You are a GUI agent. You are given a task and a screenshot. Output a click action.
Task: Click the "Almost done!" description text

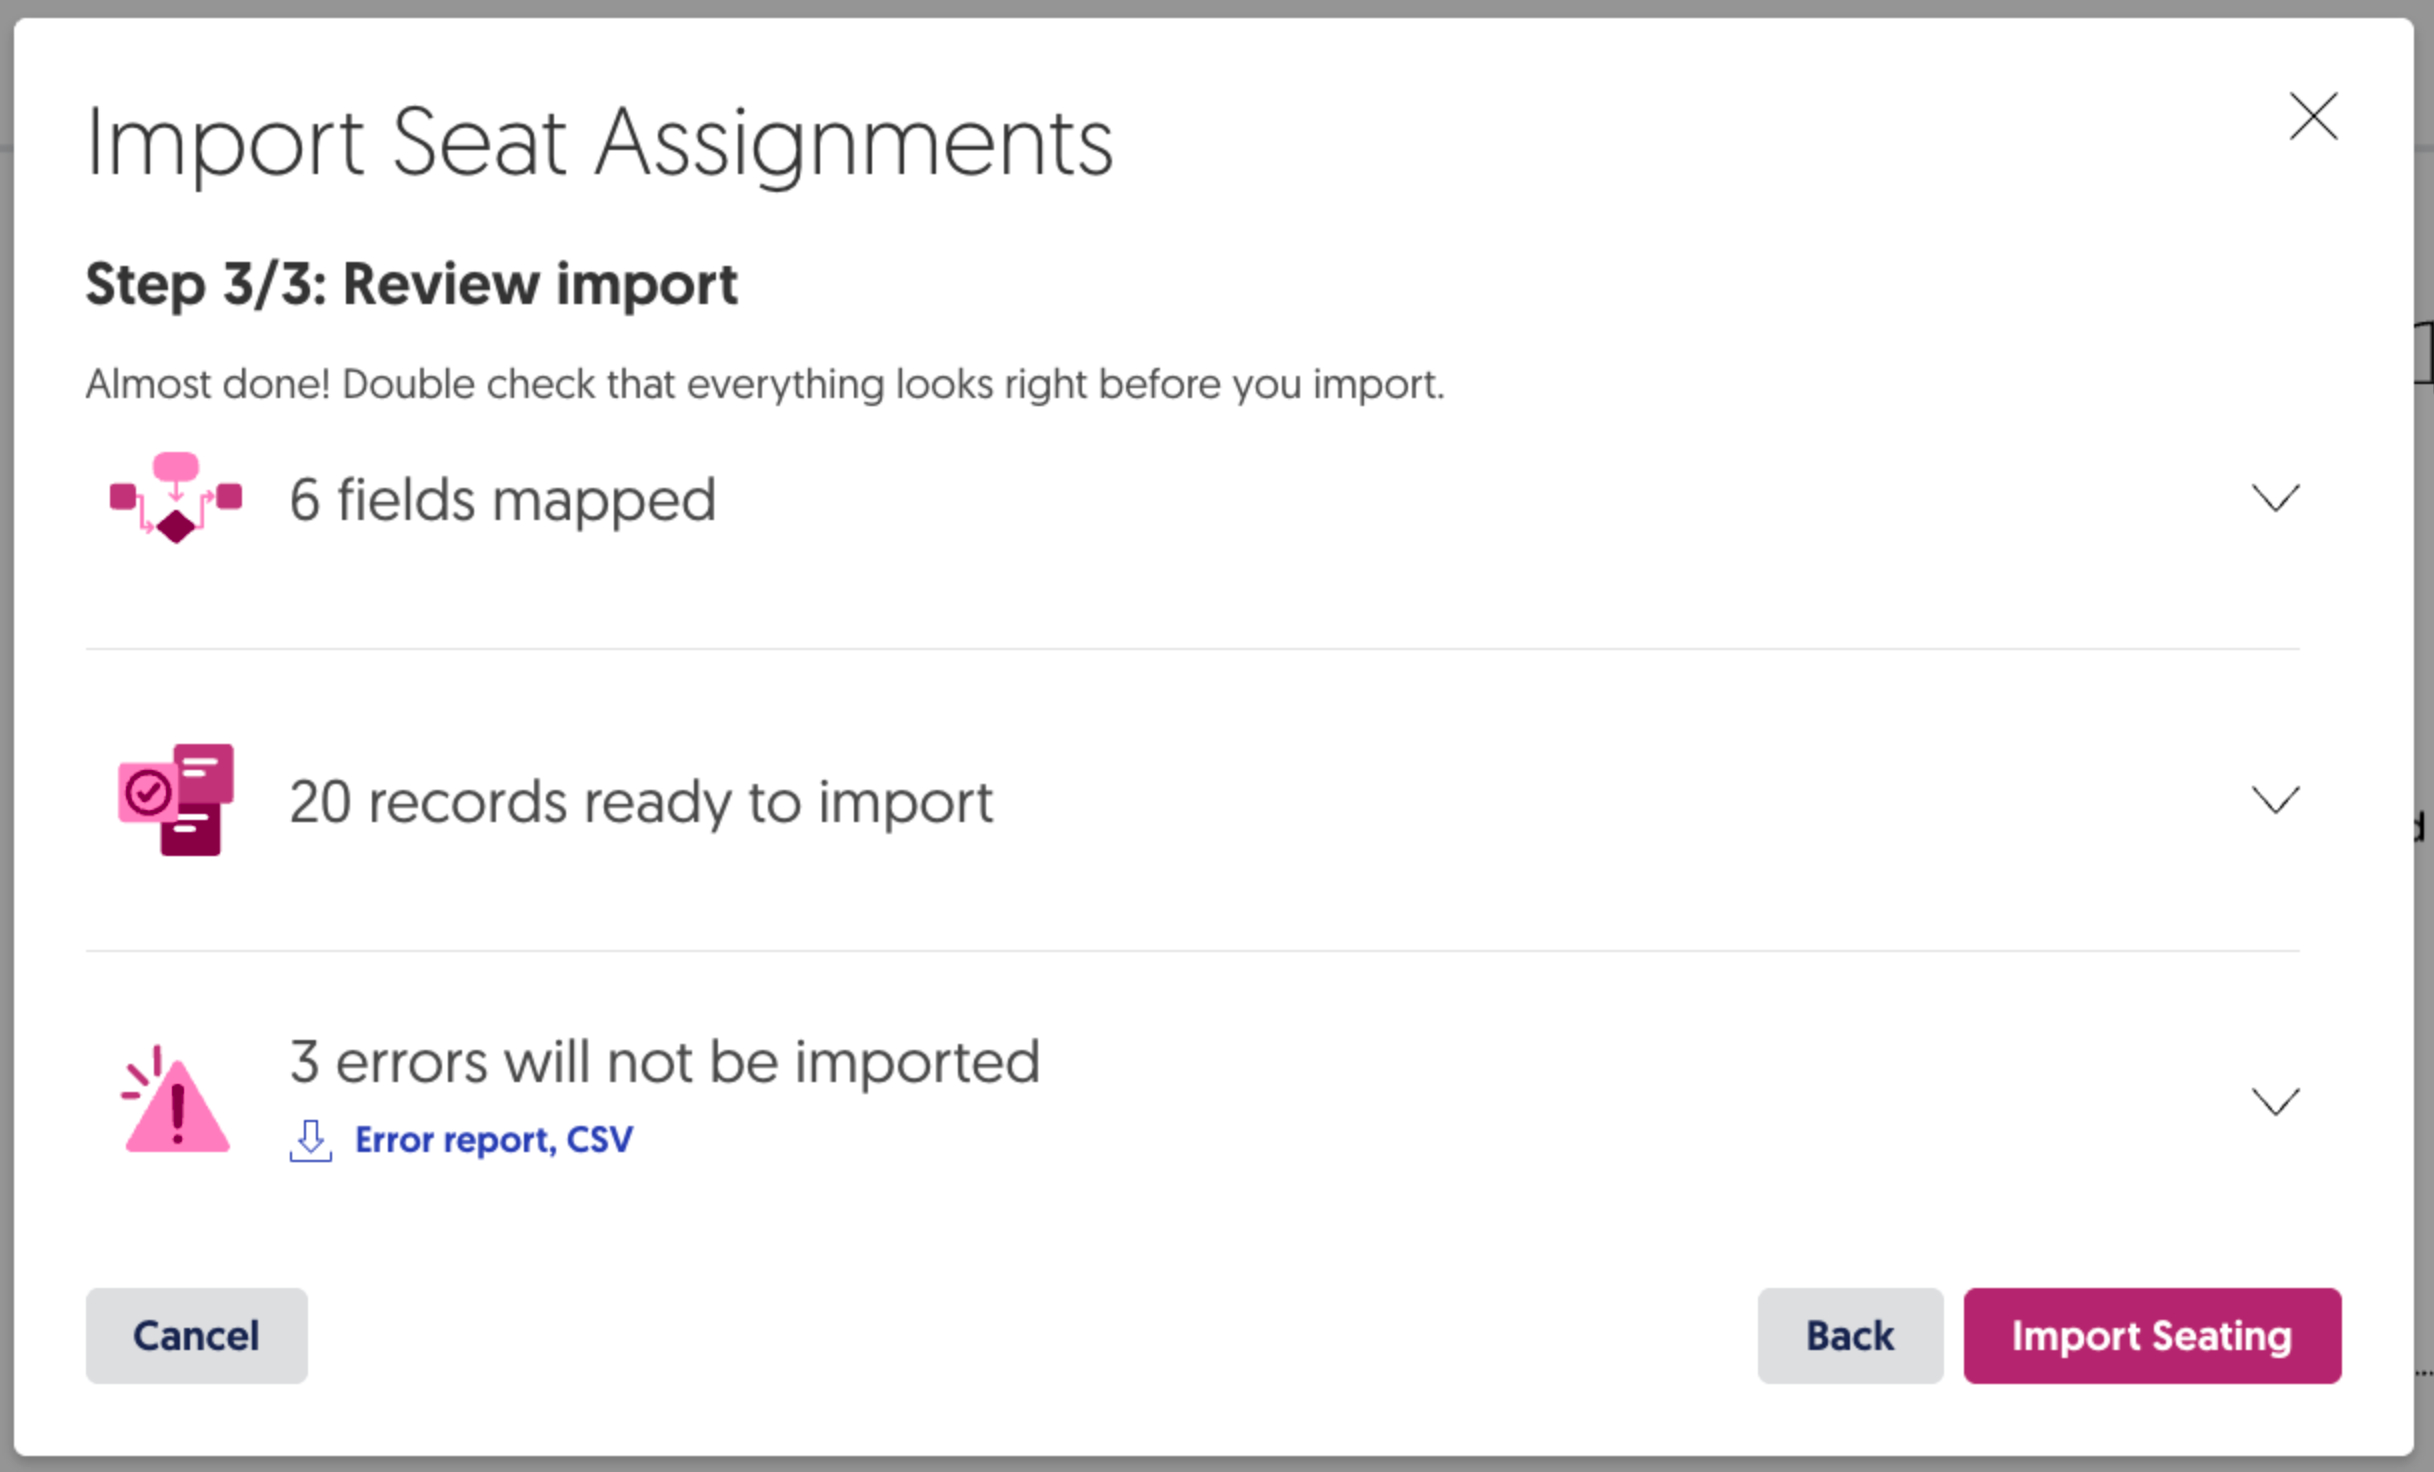pos(765,385)
